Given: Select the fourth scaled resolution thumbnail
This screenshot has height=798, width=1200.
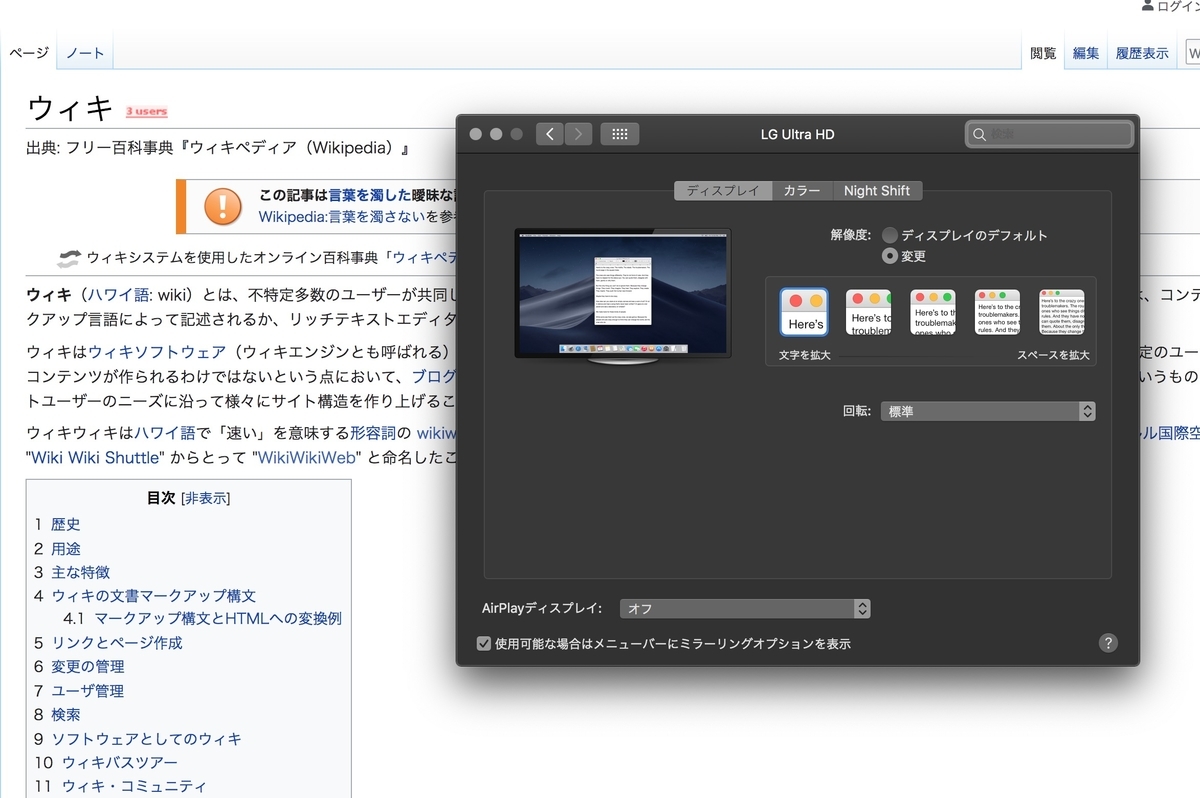Looking at the screenshot, I should pyautogui.click(x=997, y=312).
